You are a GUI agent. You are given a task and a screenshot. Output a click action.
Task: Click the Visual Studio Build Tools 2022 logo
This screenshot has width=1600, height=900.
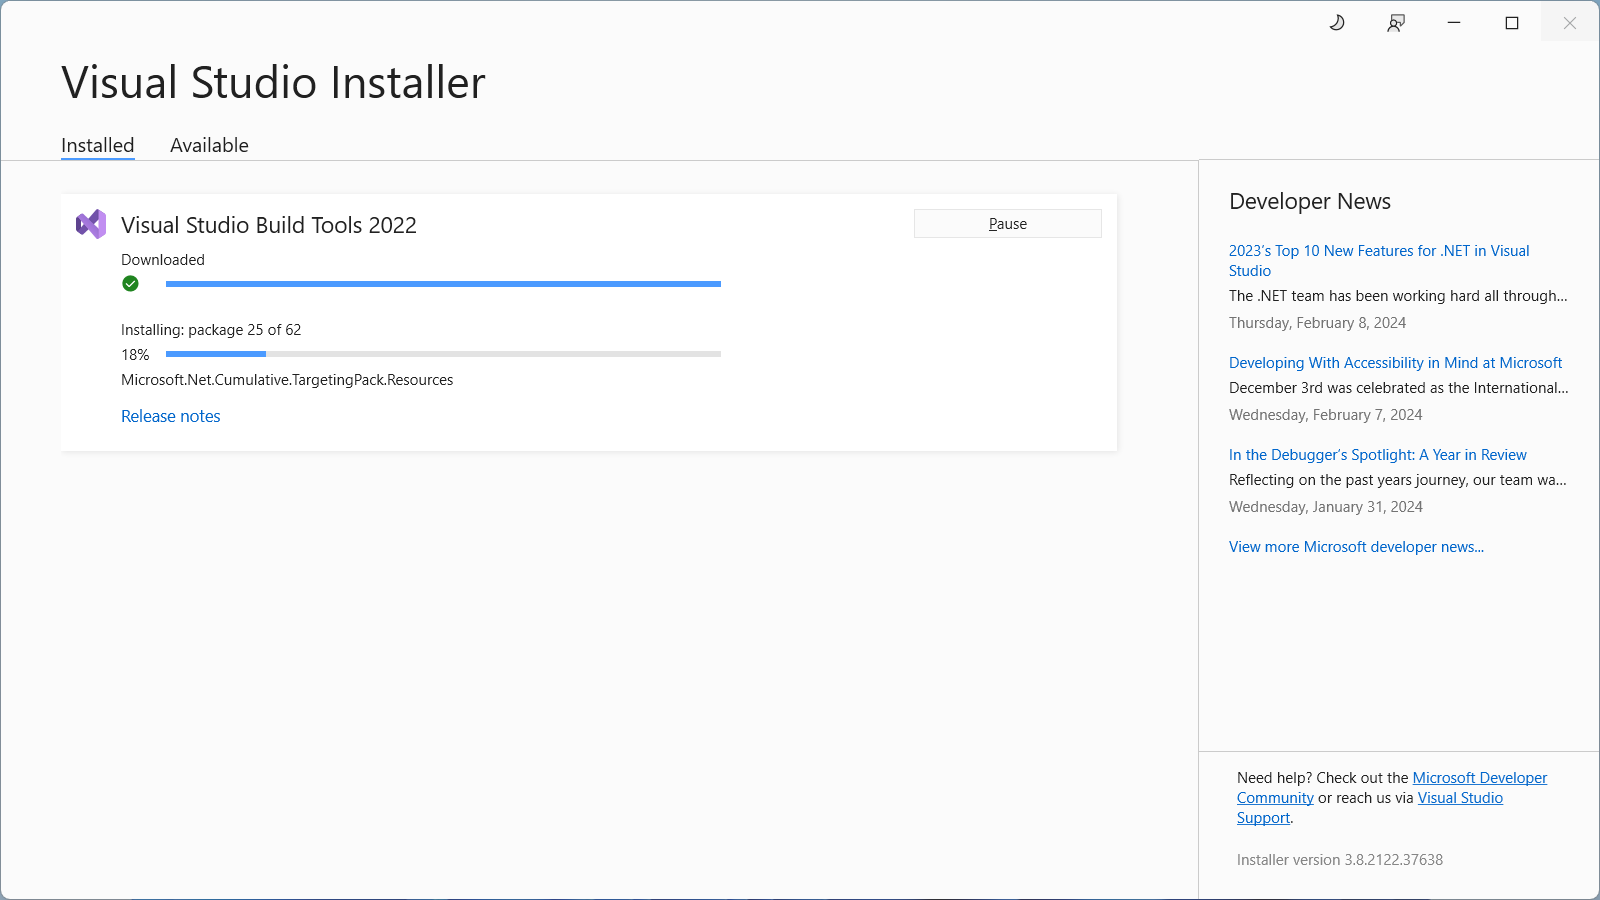click(92, 224)
